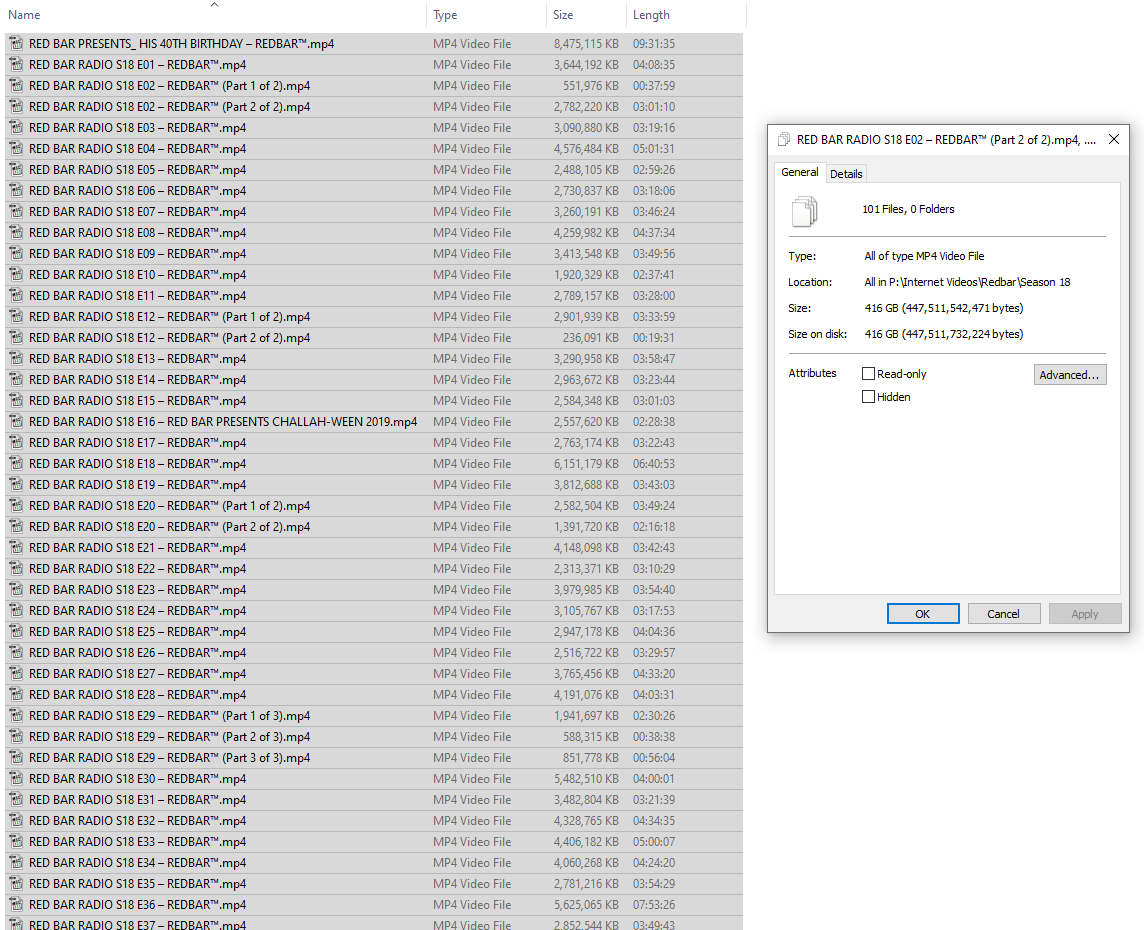Click the file icon of S18 E11
The image size is (1144, 930).
click(16, 295)
